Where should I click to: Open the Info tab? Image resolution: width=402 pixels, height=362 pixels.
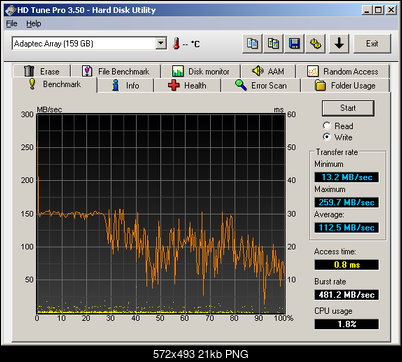point(126,86)
